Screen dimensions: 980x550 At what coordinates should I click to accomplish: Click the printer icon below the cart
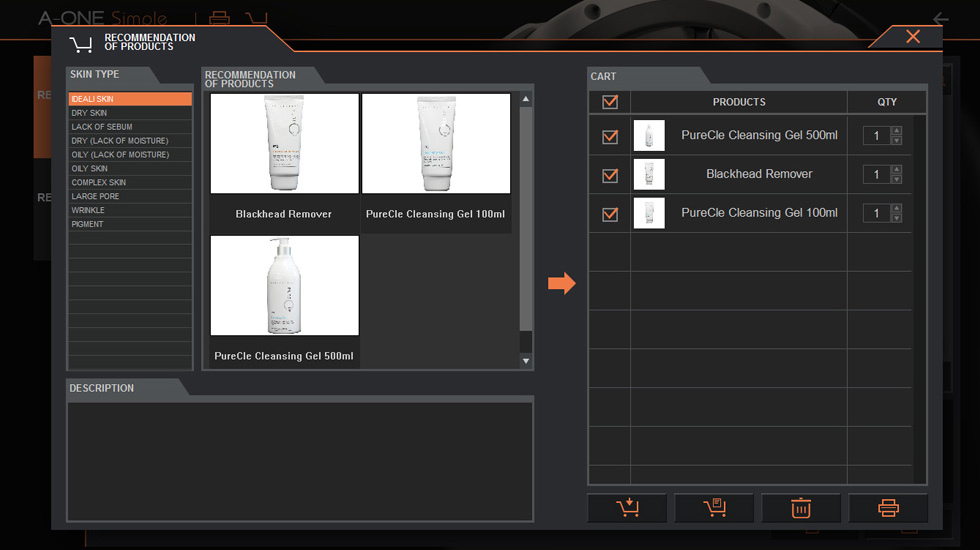pos(888,508)
